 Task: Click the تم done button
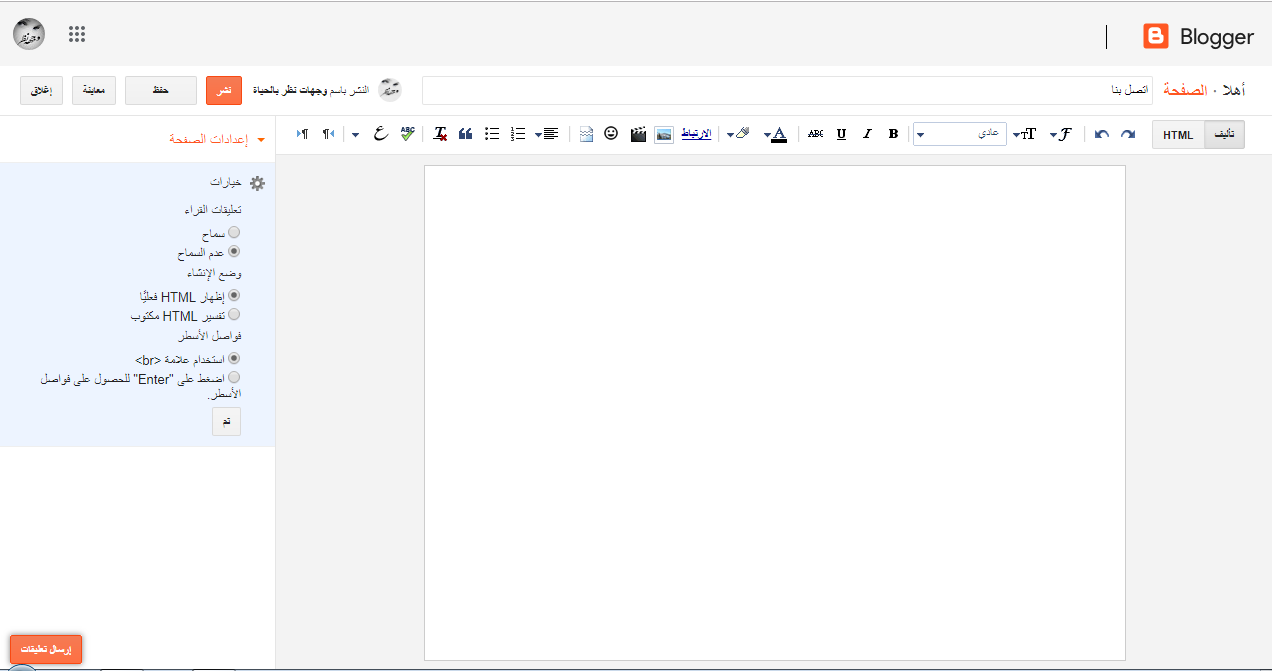point(226,421)
